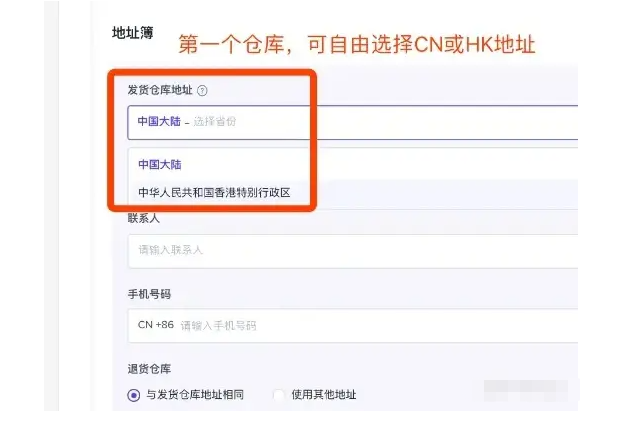Click the 联系人 field label
Screen dimensions: 632x422
point(144,217)
